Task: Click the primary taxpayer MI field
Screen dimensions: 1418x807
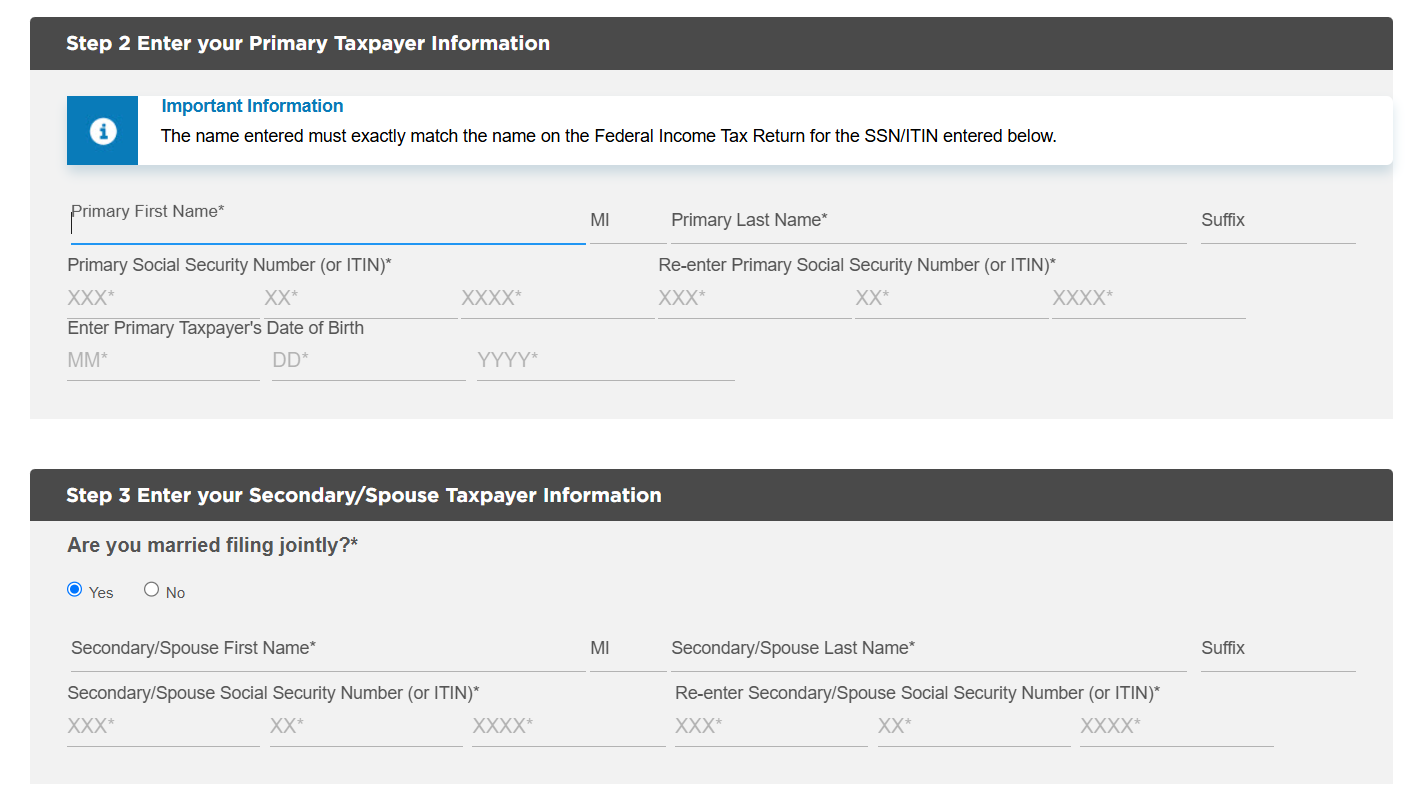Action: click(x=628, y=222)
